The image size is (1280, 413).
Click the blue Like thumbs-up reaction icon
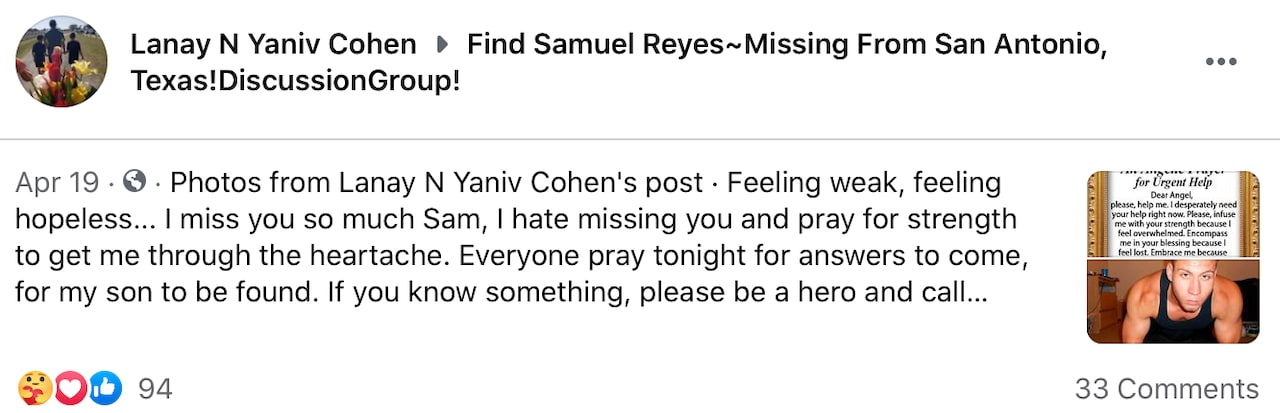click(x=105, y=388)
